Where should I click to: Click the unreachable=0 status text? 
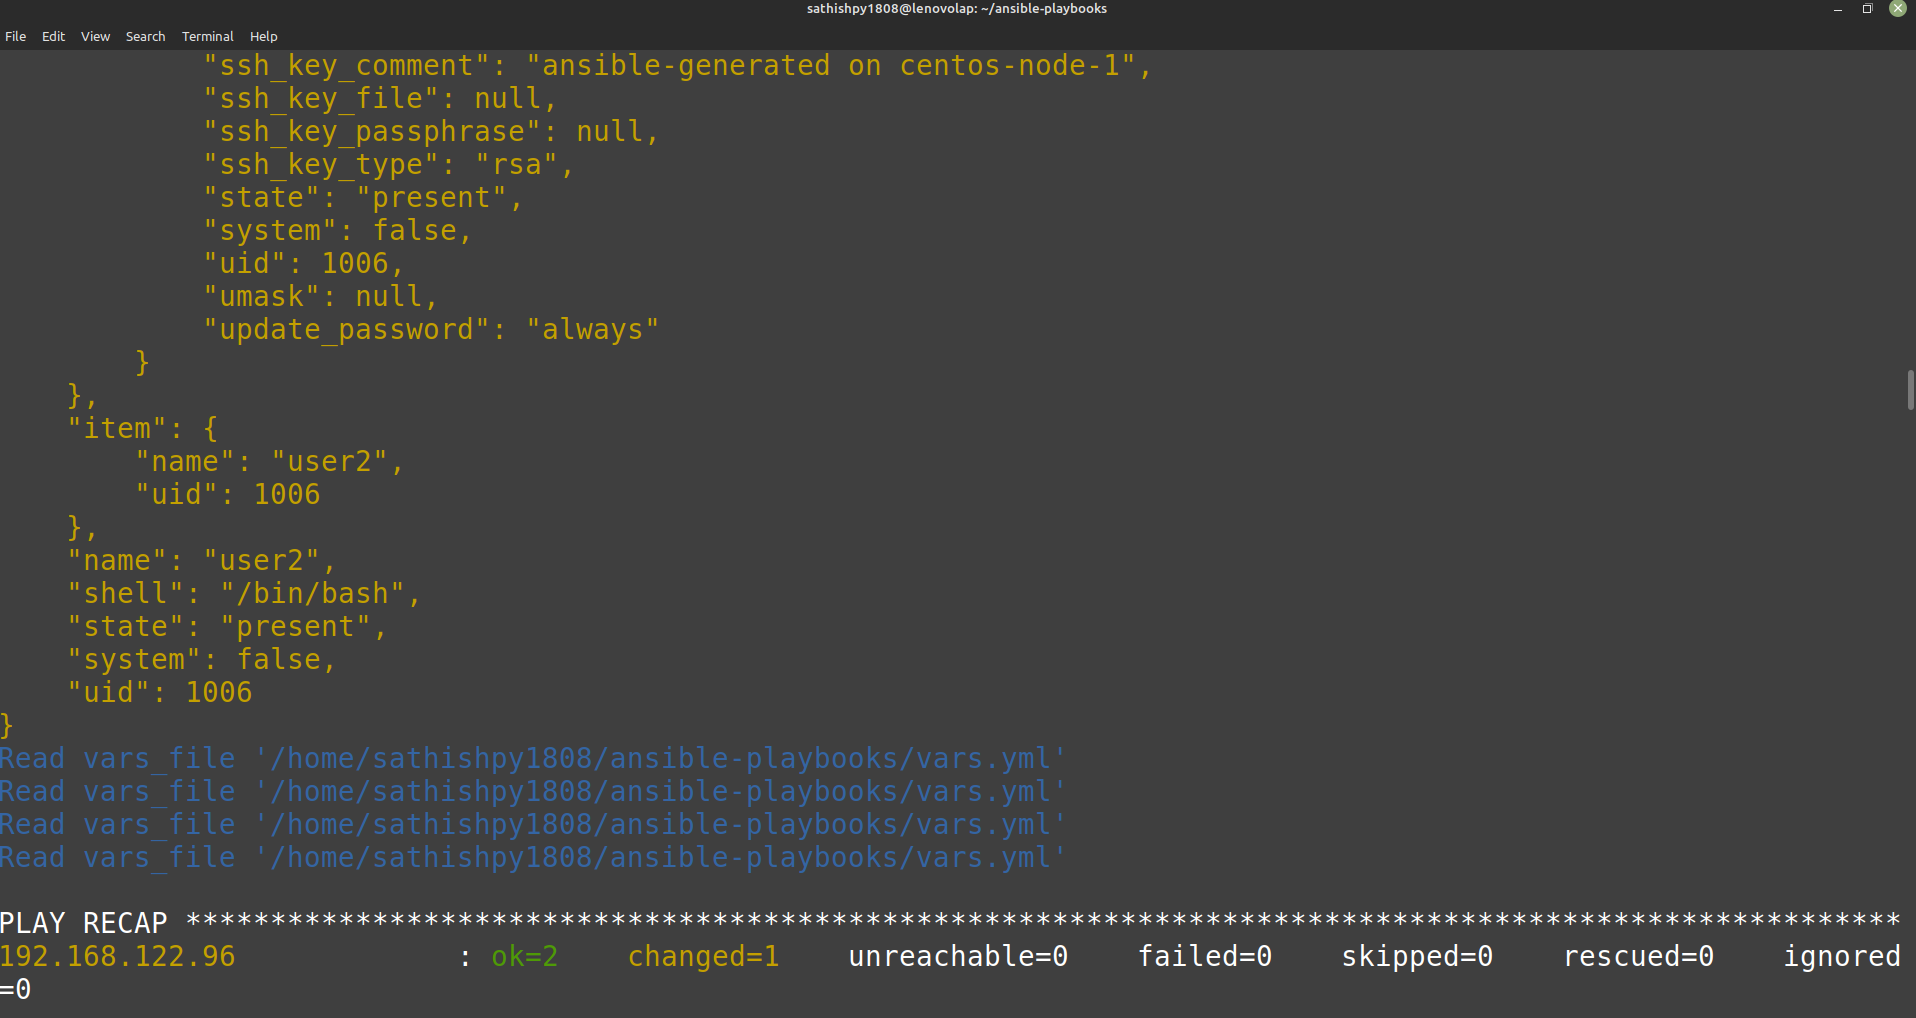click(958, 956)
